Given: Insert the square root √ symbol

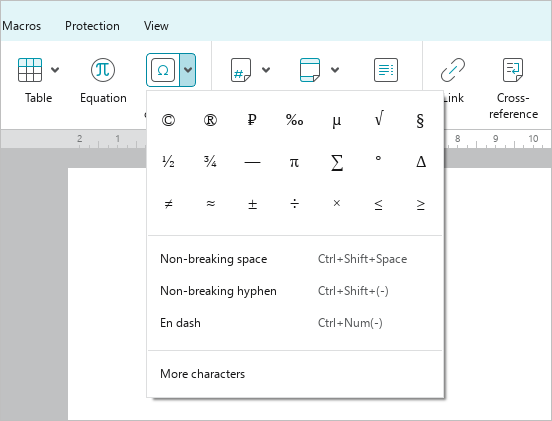Looking at the screenshot, I should [379, 118].
